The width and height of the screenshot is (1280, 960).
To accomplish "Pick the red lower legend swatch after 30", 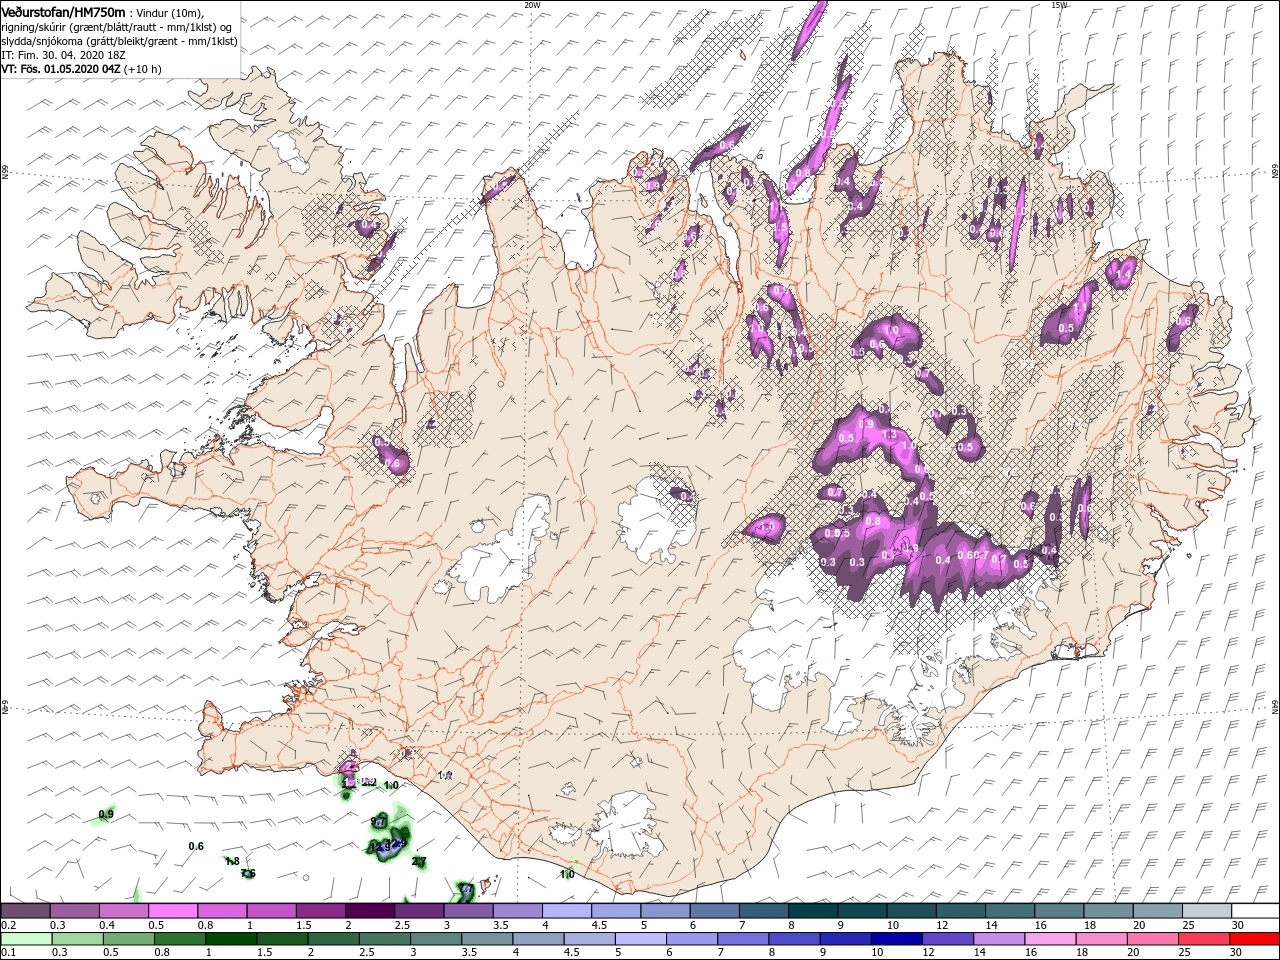I will [x=1256, y=939].
